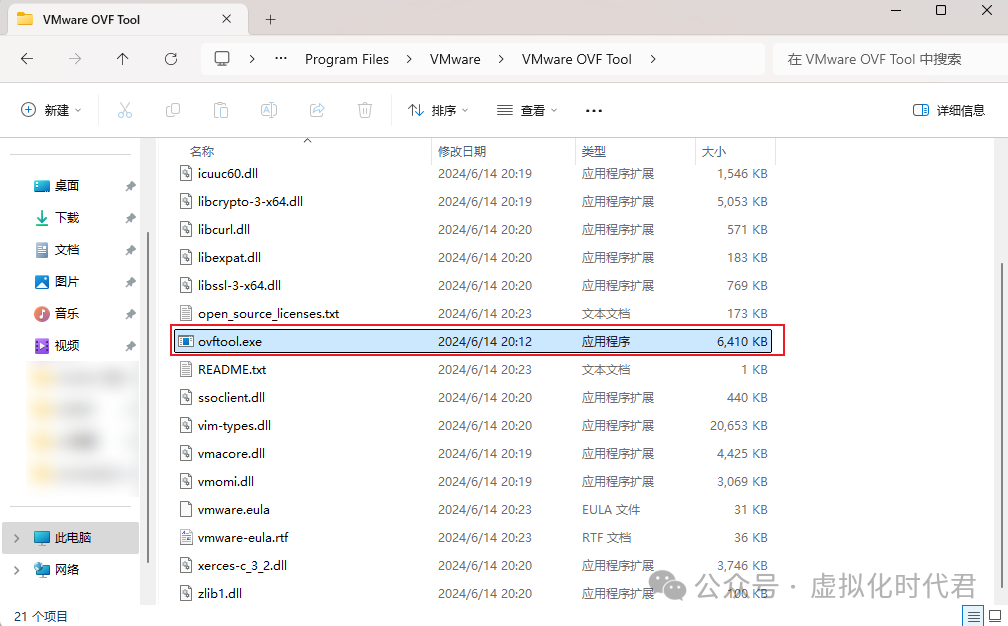Switch to details list view in status bar

coord(974,616)
